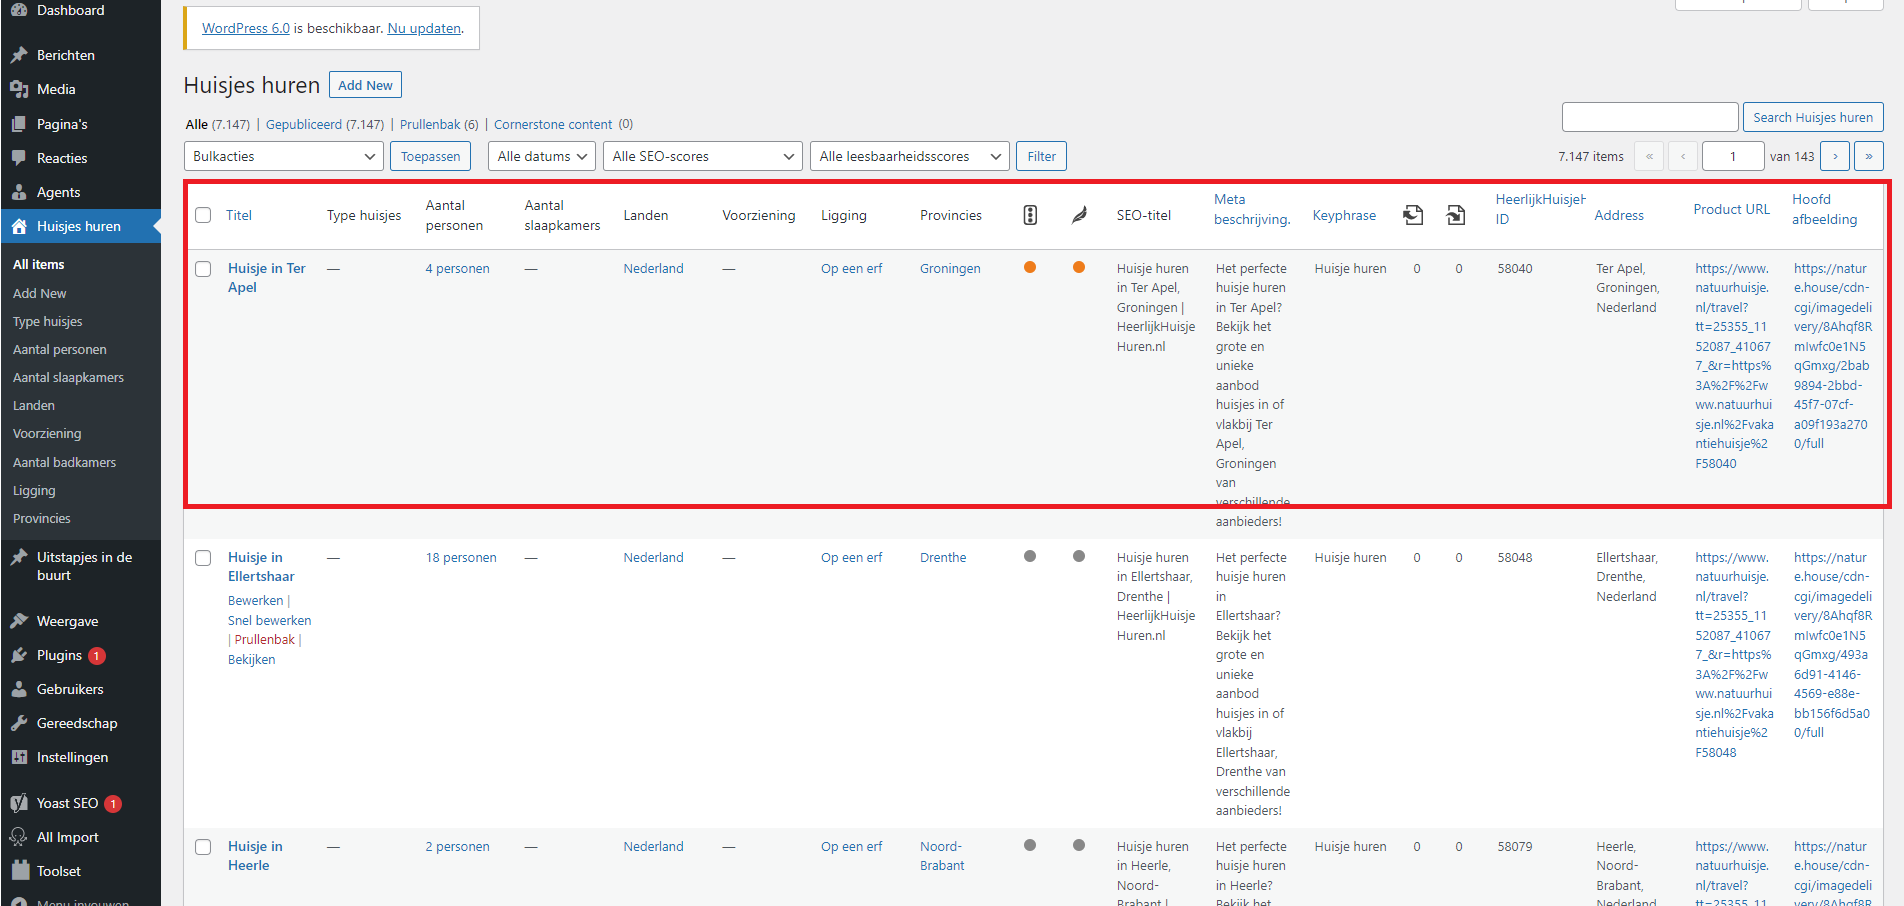Image resolution: width=1904 pixels, height=906 pixels.
Task: Click the Search Huisjes huren button
Action: (x=1813, y=117)
